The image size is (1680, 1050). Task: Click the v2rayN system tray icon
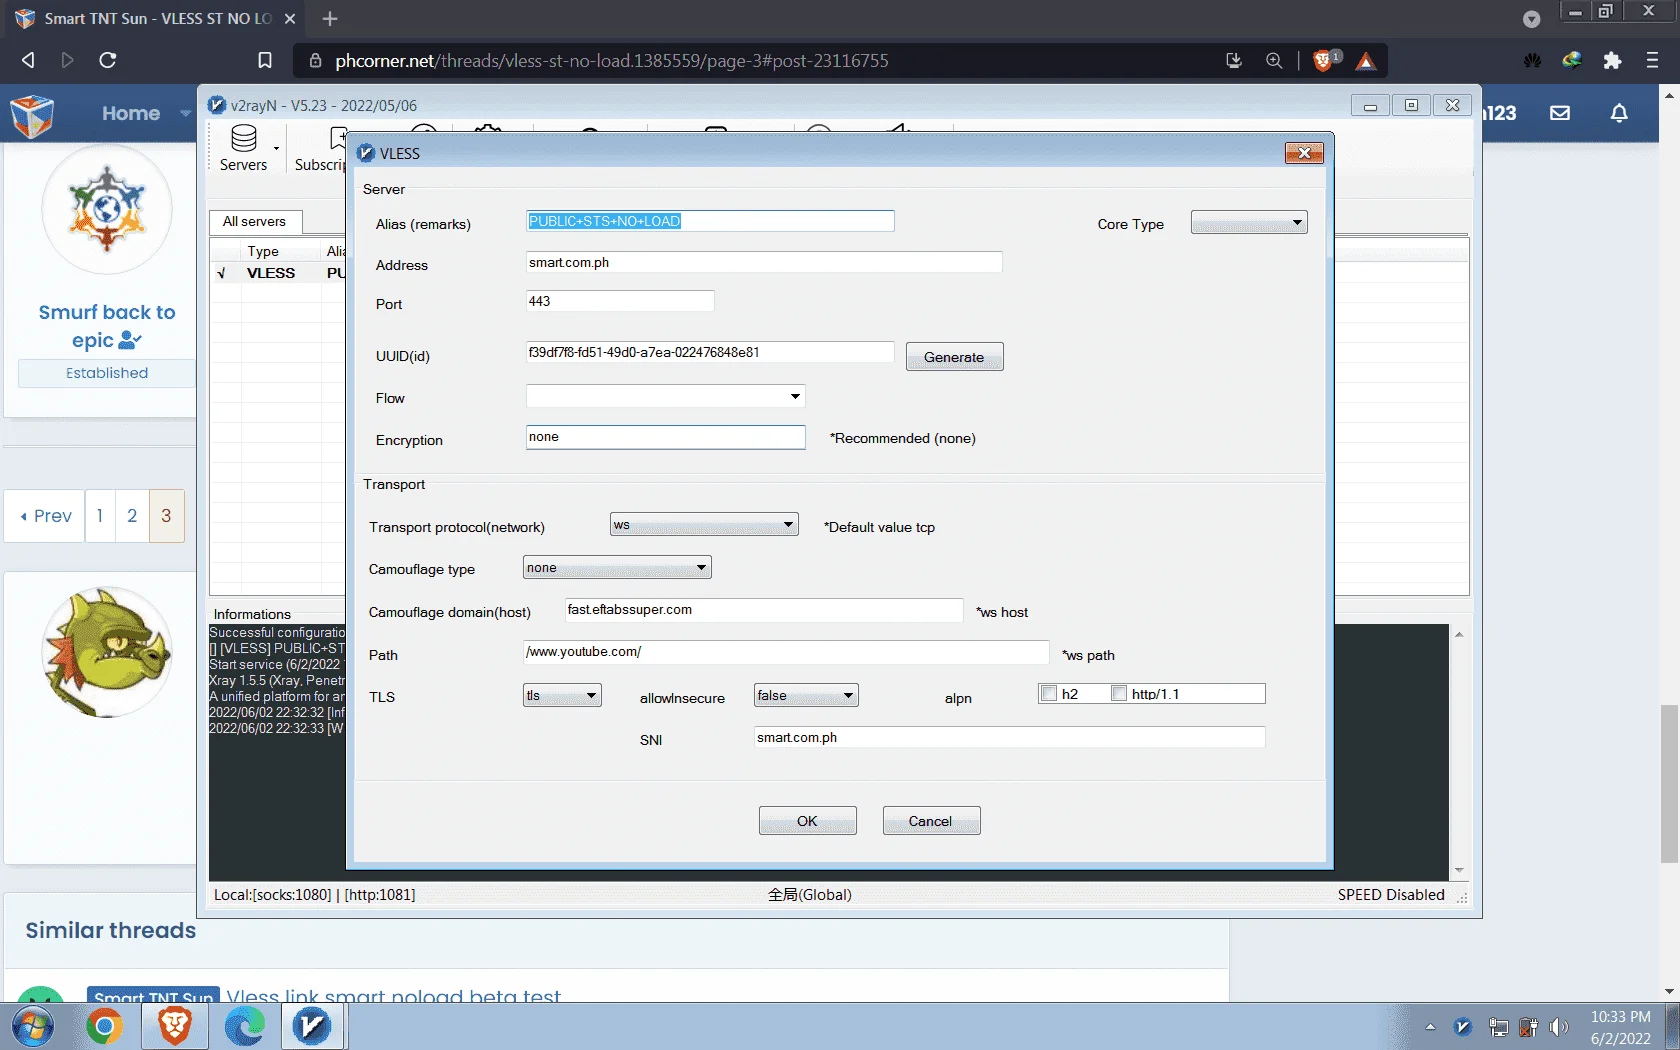point(1463,1027)
